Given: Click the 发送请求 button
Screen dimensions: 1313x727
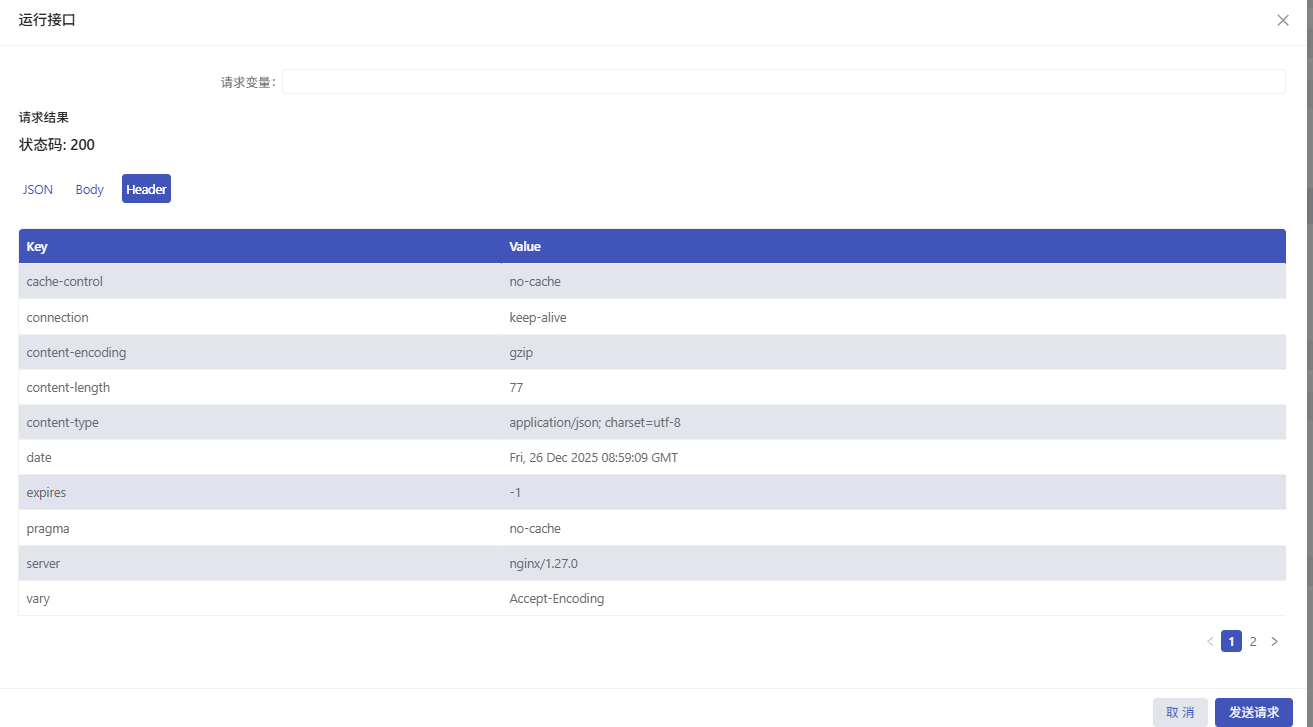Looking at the screenshot, I should coord(1253,712).
